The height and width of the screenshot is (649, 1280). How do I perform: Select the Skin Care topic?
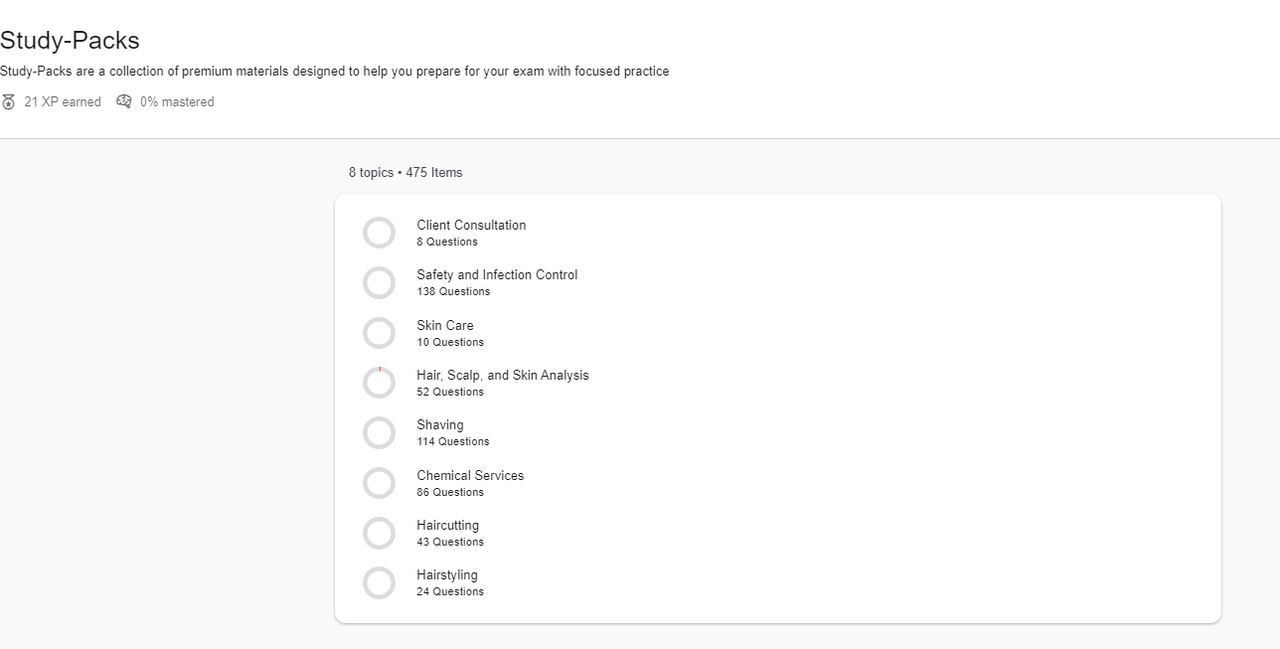click(445, 326)
